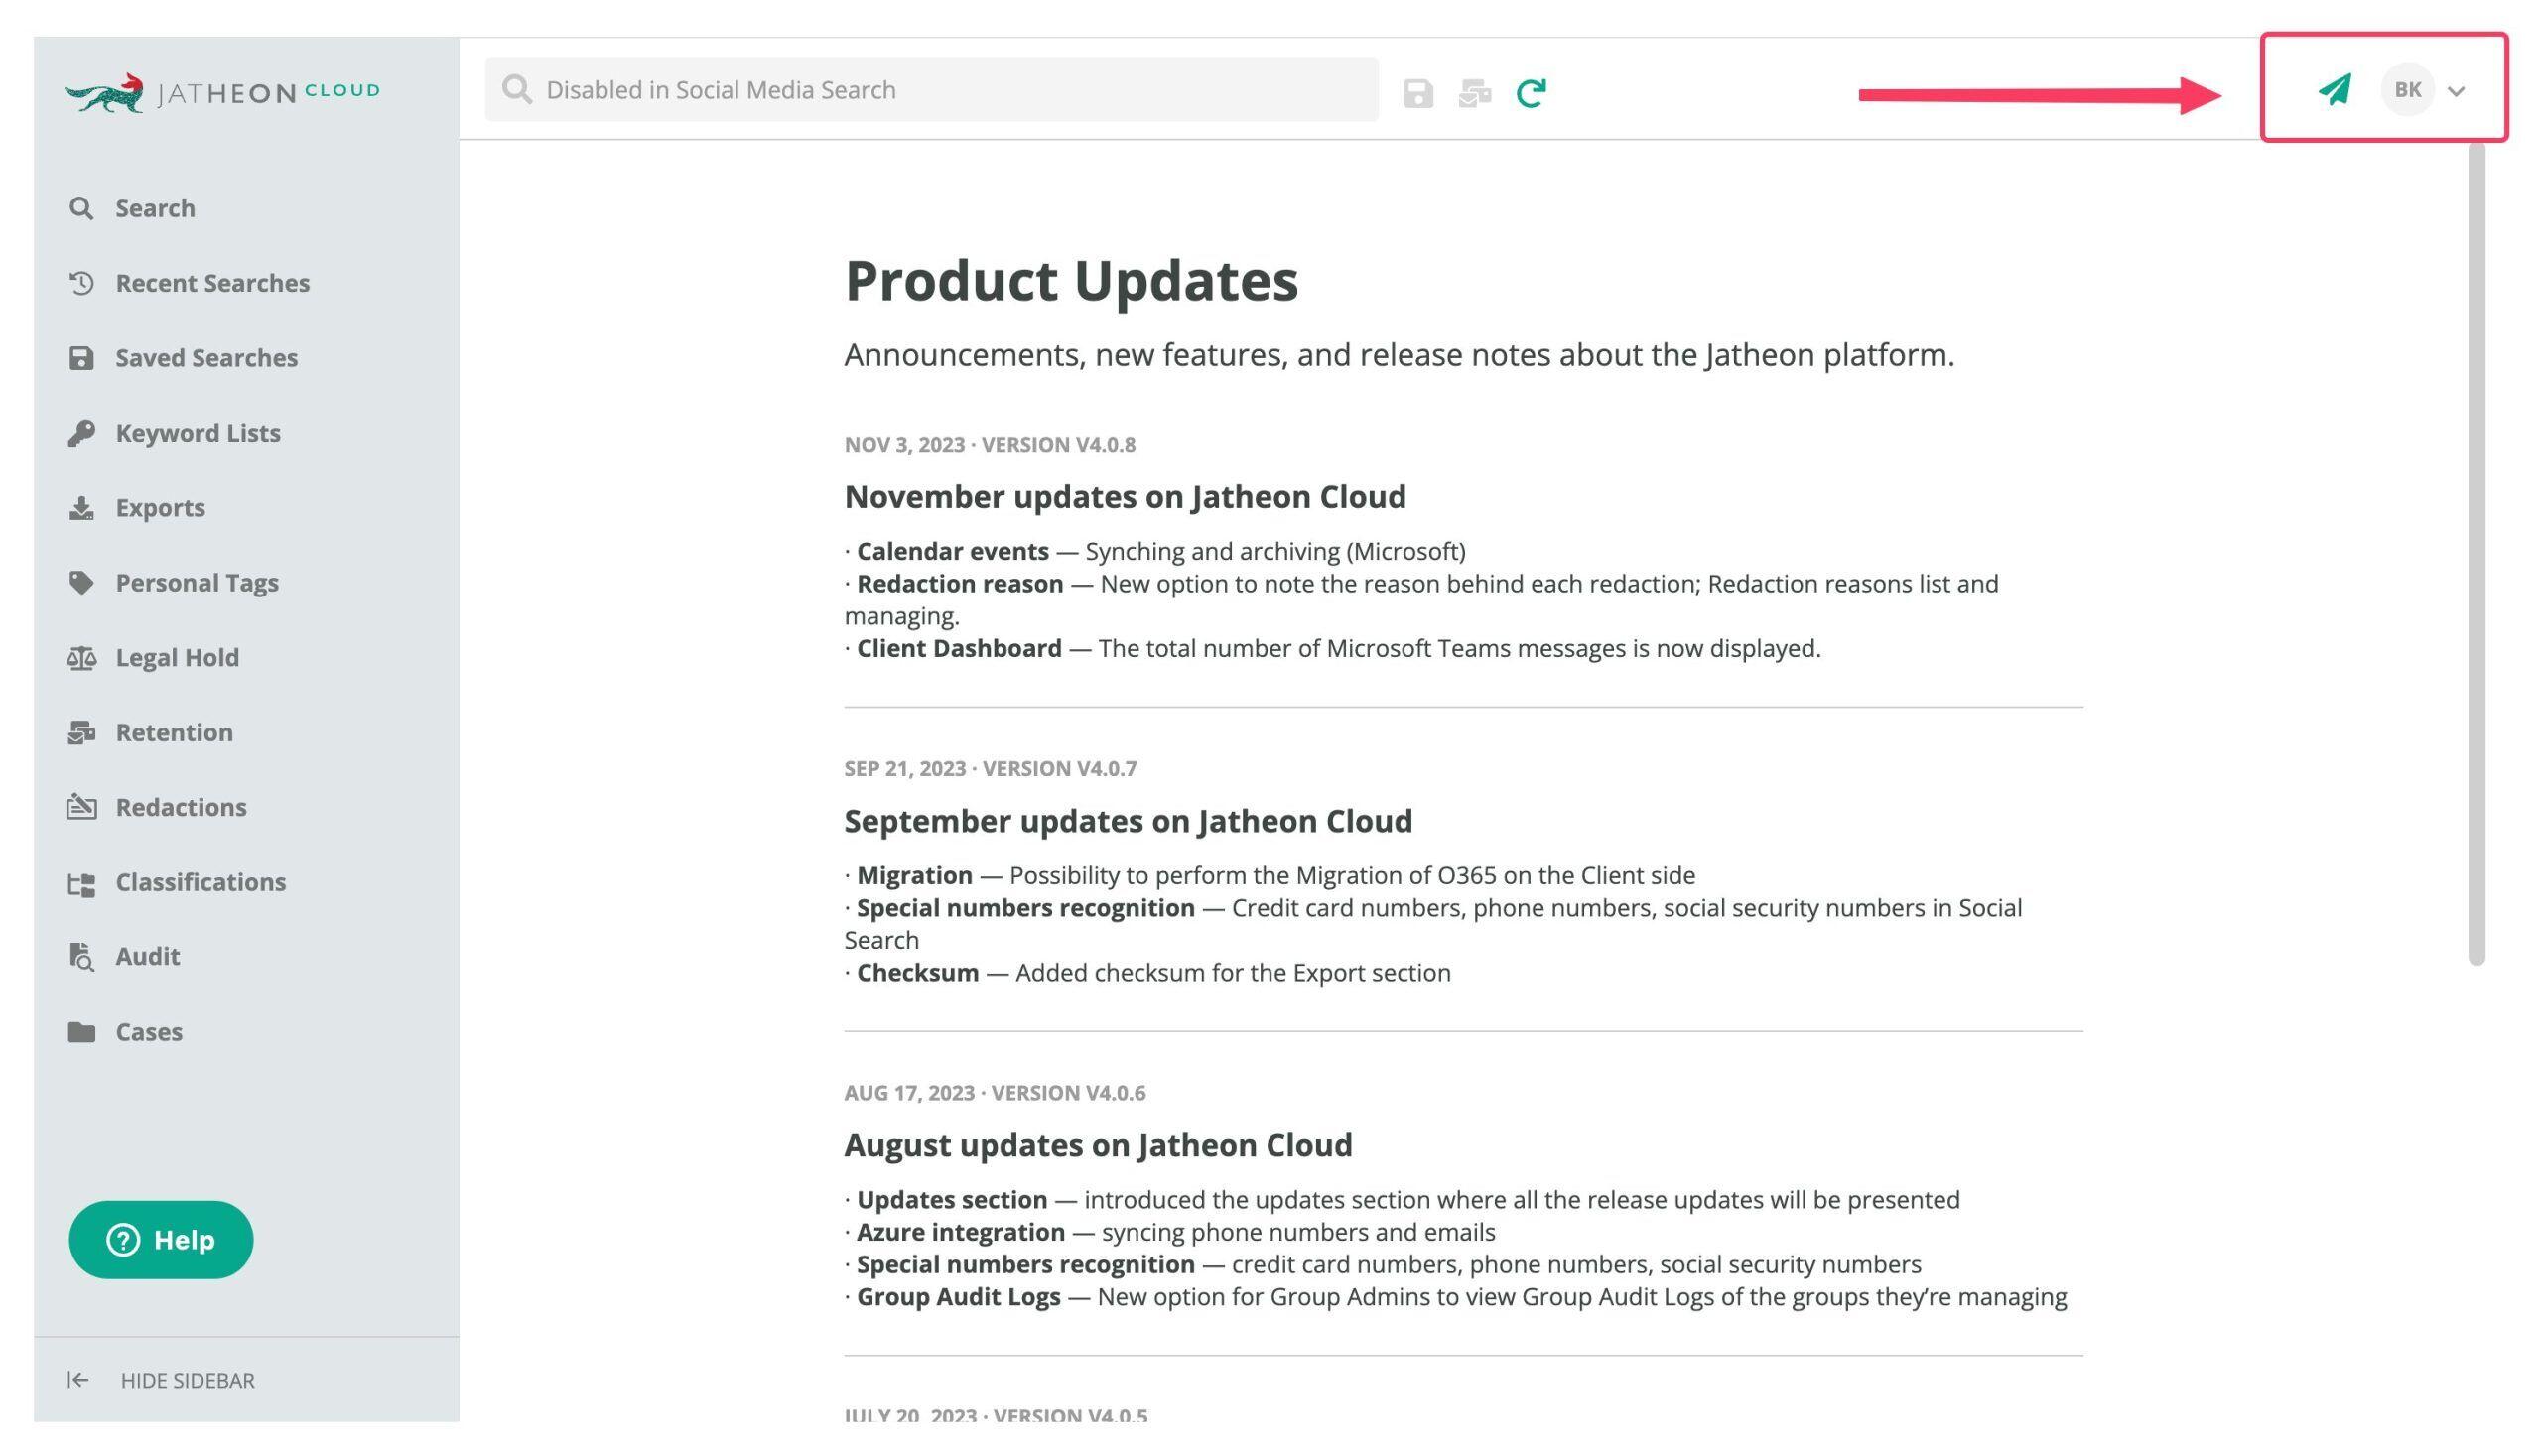Click the Redaction reason bullet
The height and width of the screenshot is (1456, 2541).
click(1421, 599)
